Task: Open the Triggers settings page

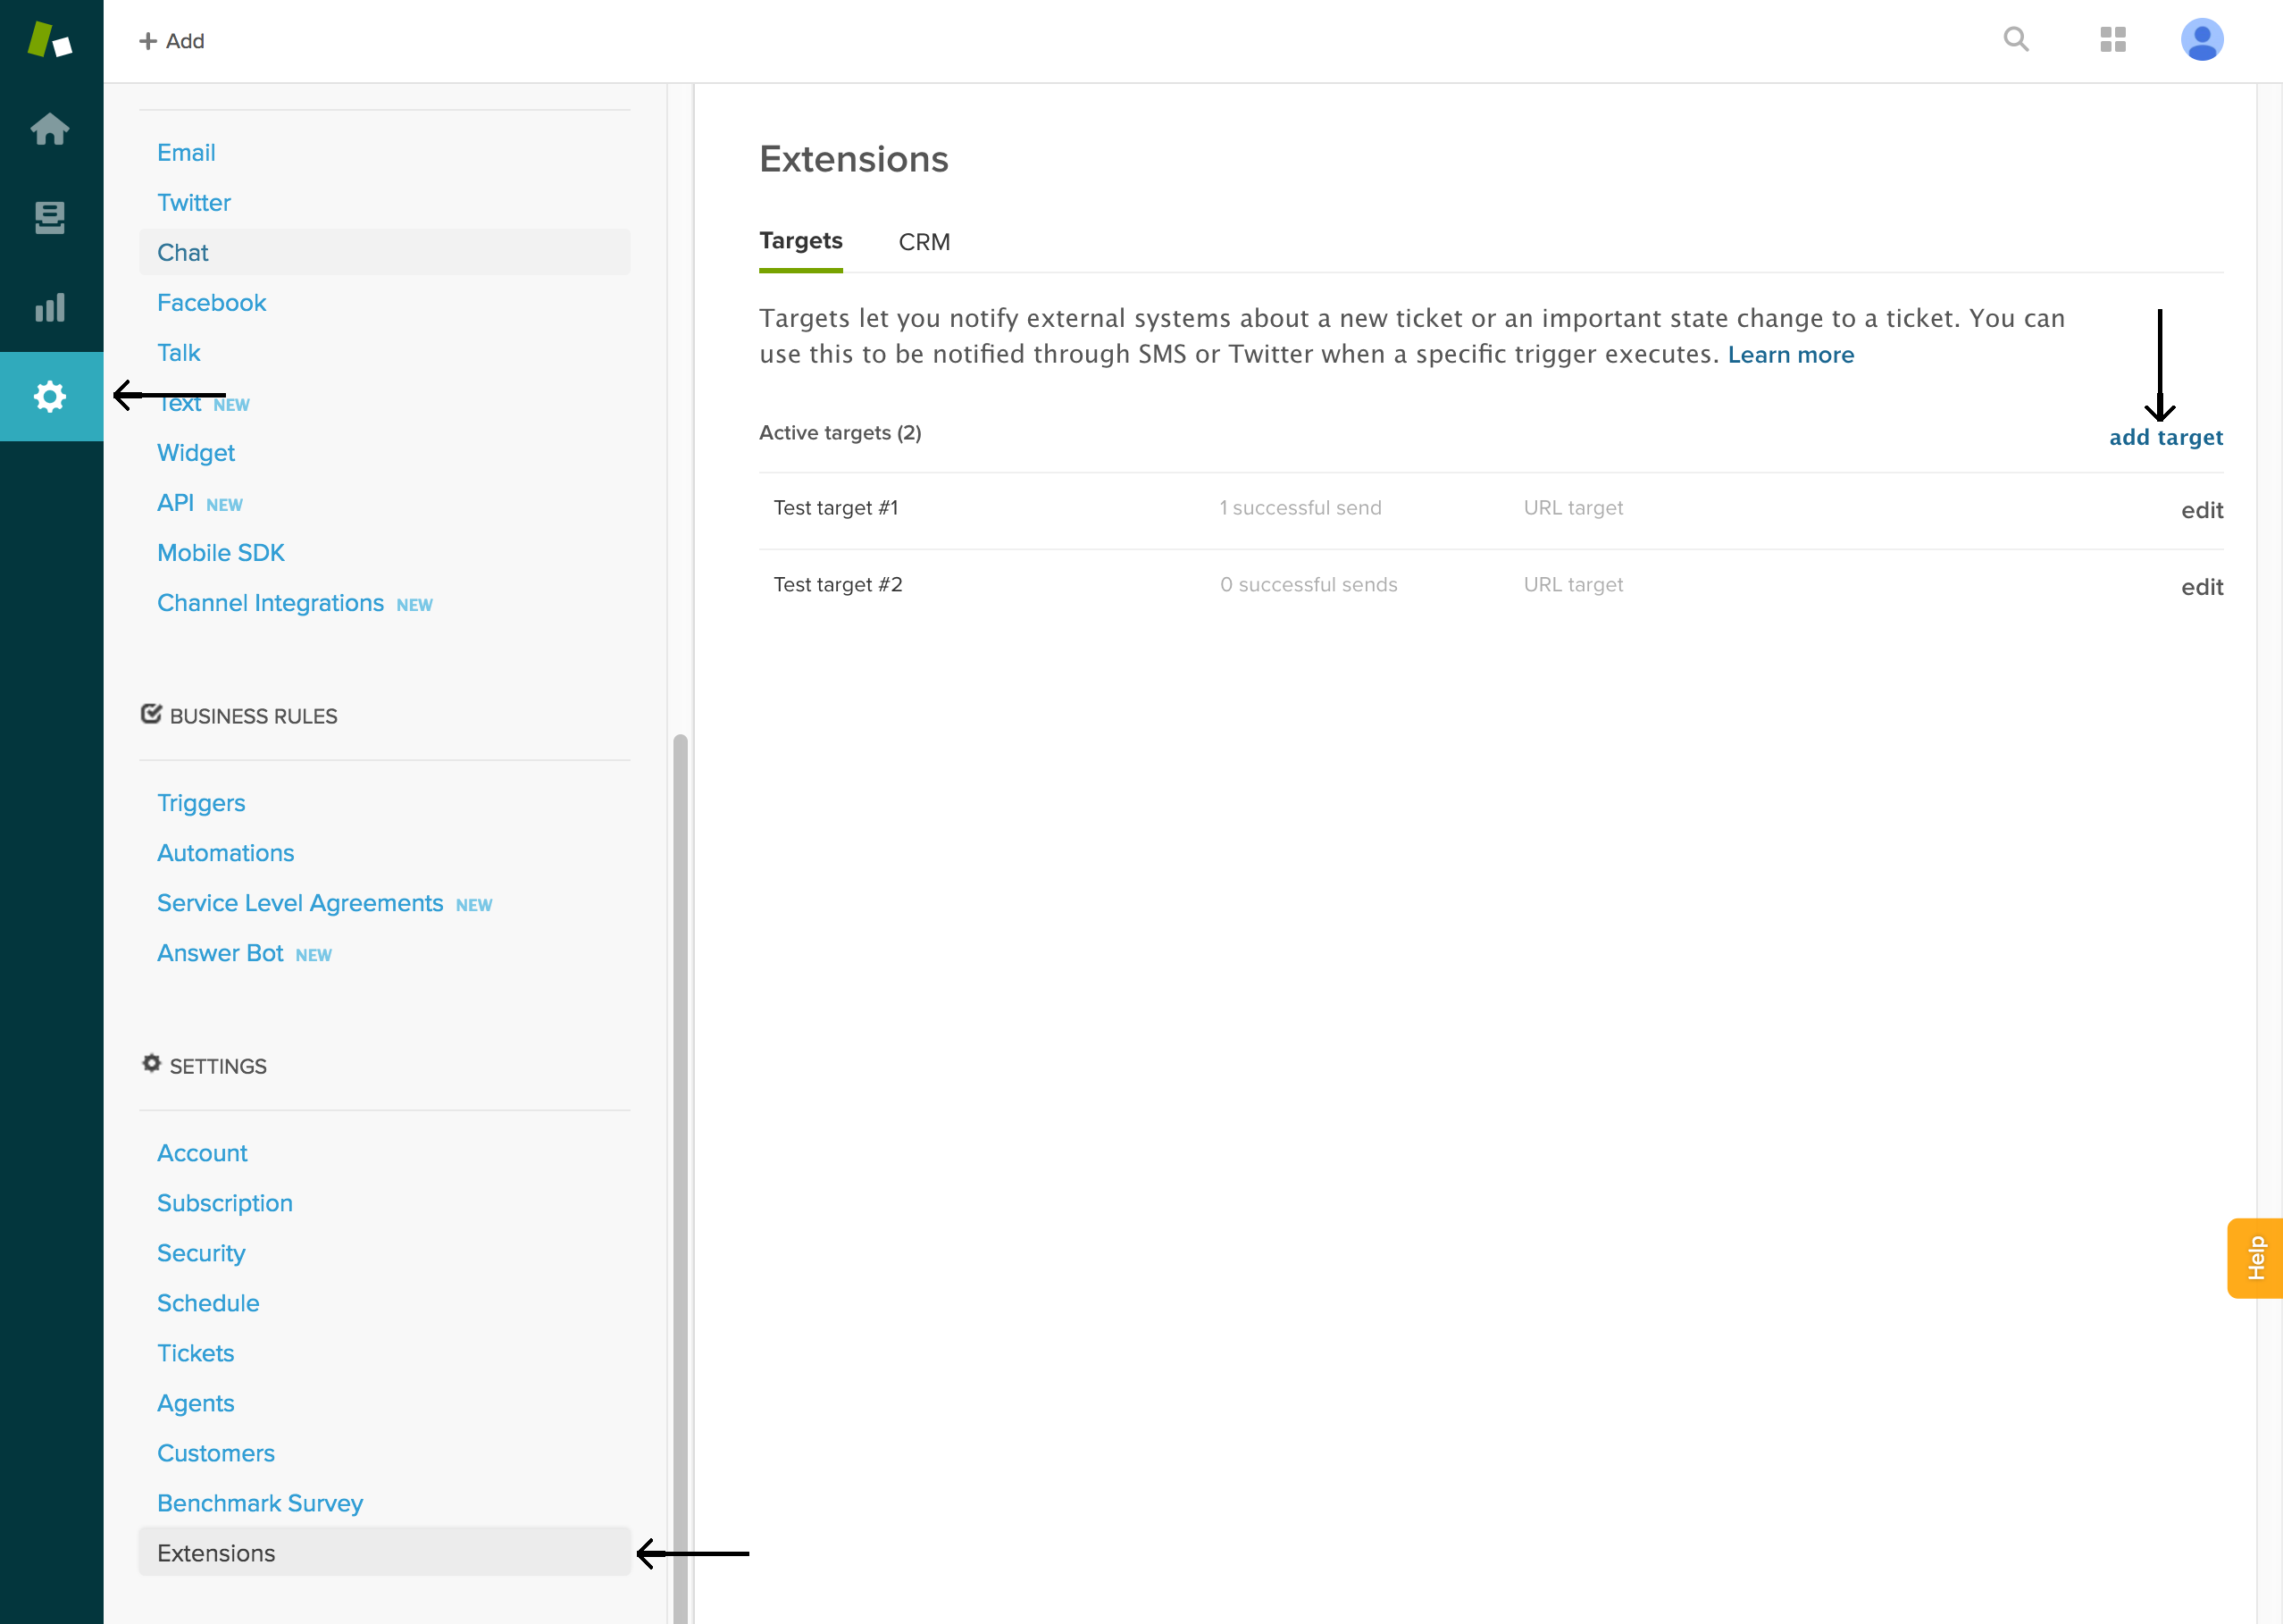Action: click(x=201, y=803)
